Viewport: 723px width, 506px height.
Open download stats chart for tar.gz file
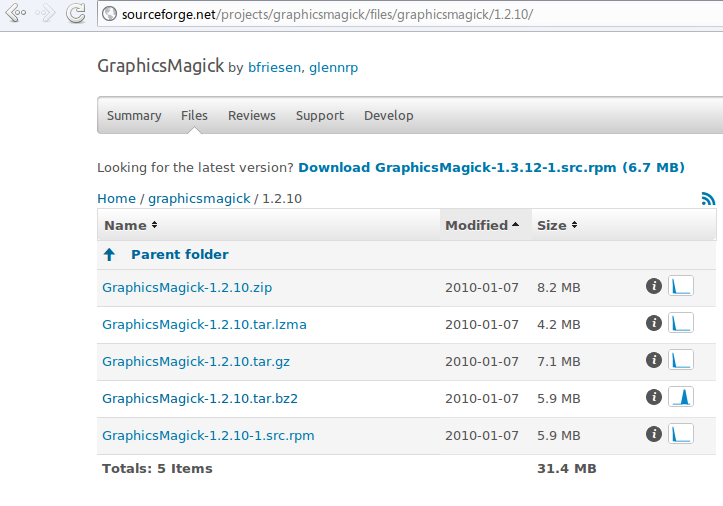(x=681, y=360)
